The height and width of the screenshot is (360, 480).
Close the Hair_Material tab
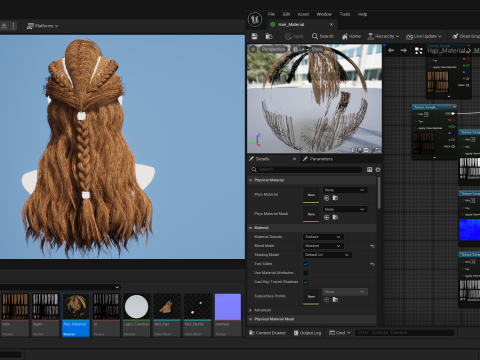tap(331, 25)
